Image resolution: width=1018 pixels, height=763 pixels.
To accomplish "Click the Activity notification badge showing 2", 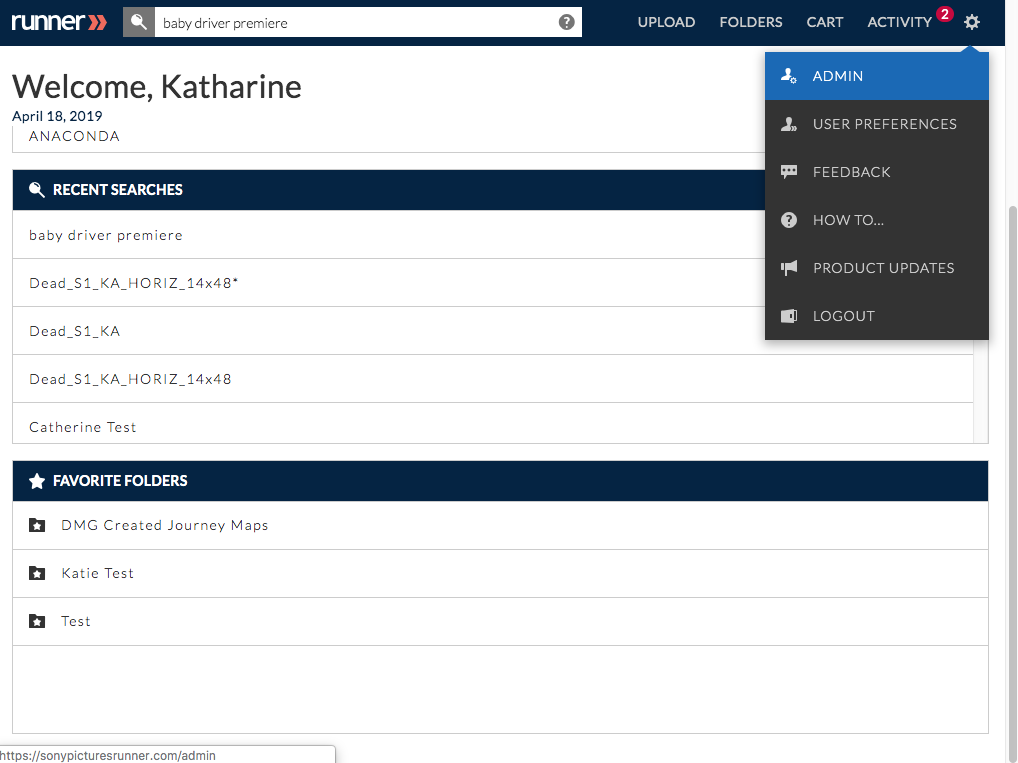I will point(945,14).
